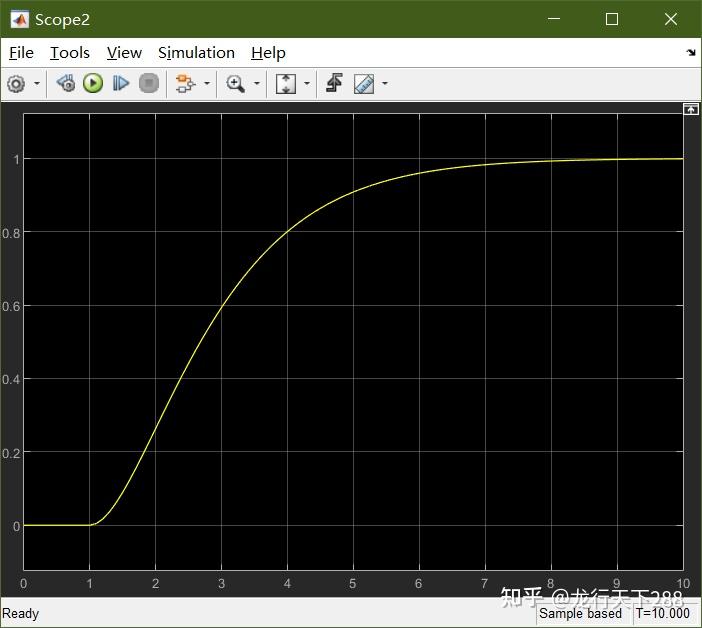Viewport: 702px width, 628px height.
Task: Click the Ready status text
Action: click(x=21, y=613)
